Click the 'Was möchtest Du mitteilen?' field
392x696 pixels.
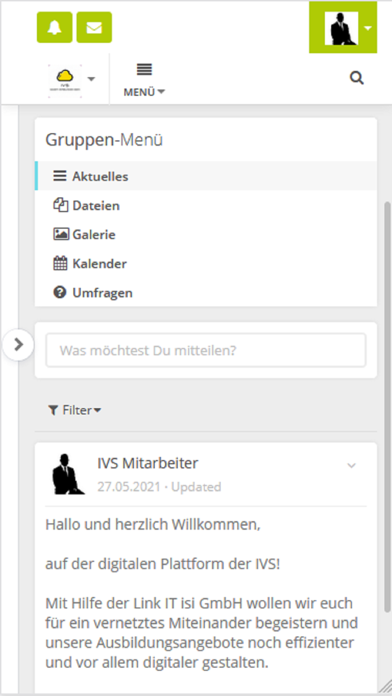click(x=206, y=351)
